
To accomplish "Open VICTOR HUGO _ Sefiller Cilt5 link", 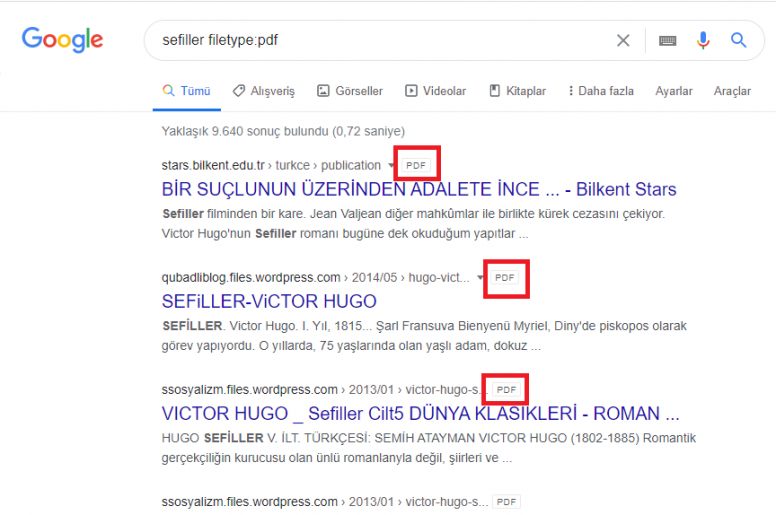I will pyautogui.click(x=420, y=413).
